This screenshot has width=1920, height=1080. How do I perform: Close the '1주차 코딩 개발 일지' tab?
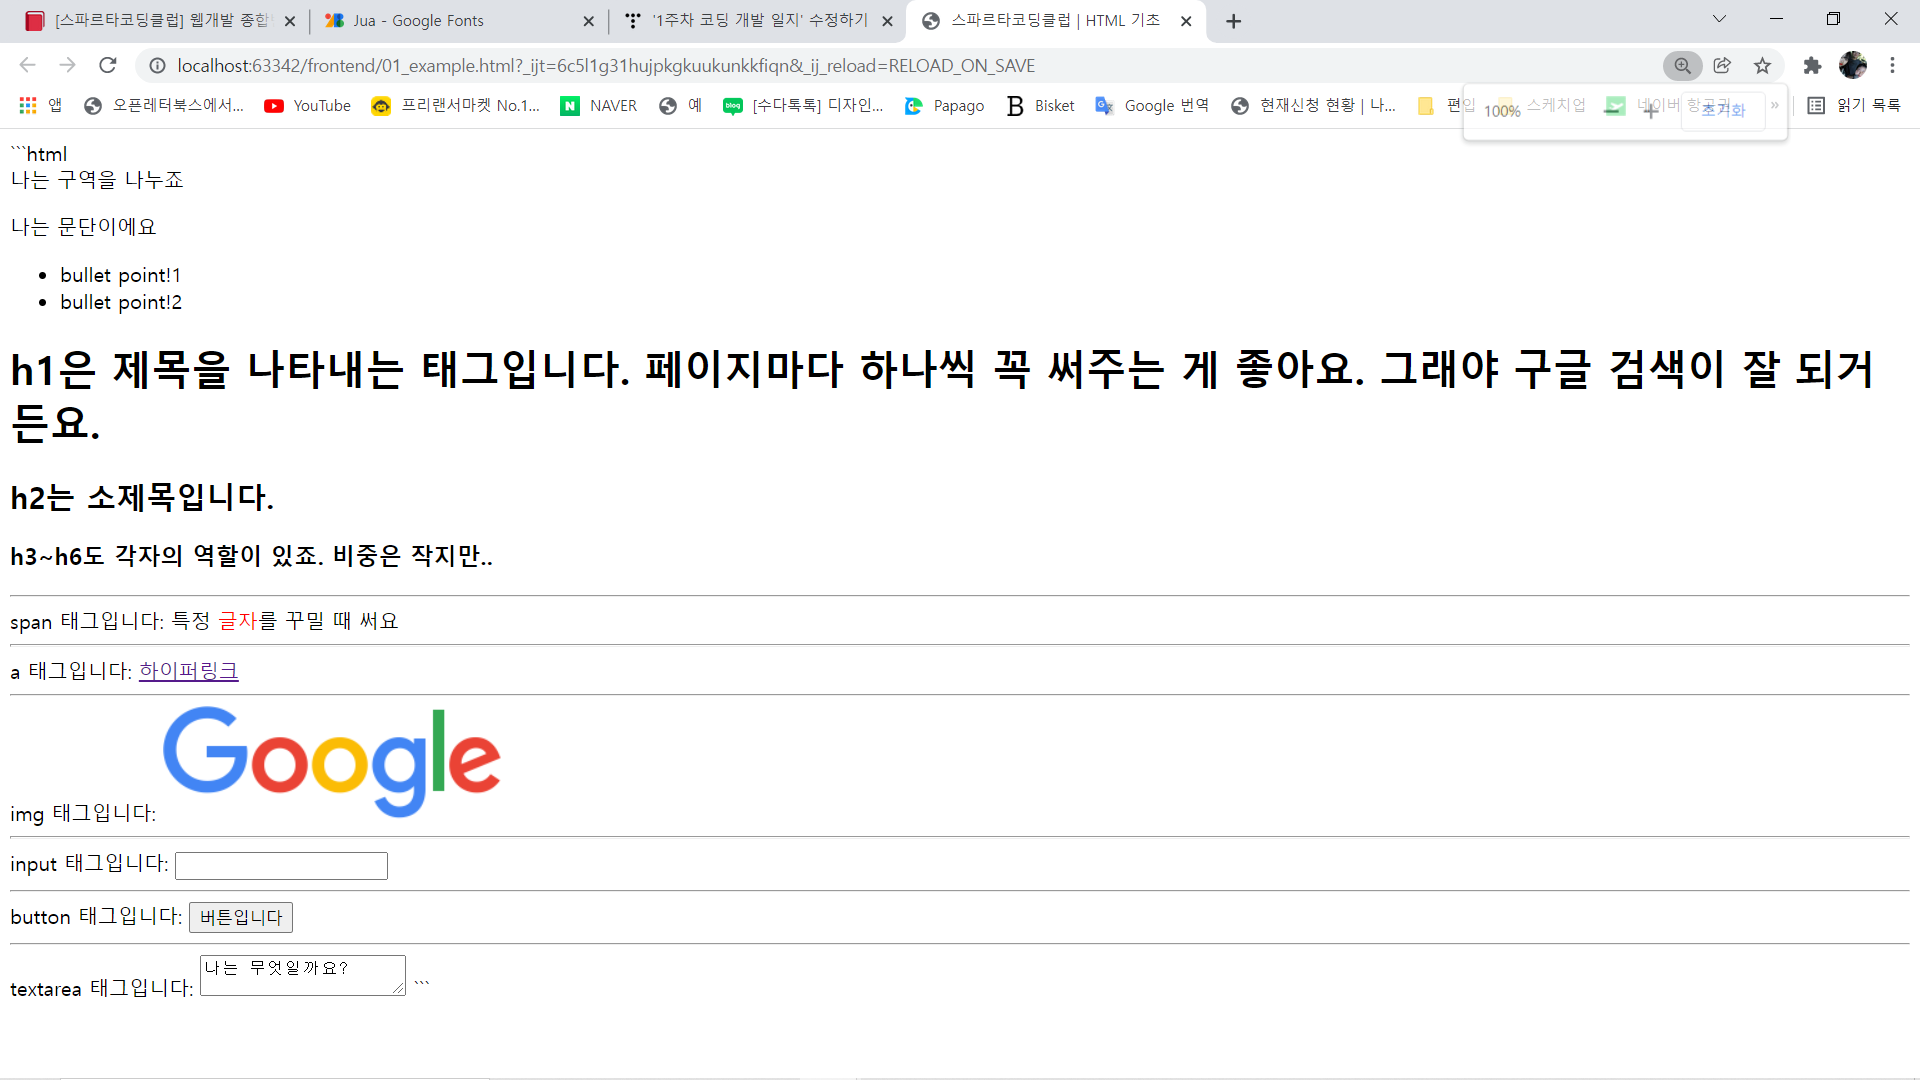click(x=887, y=21)
